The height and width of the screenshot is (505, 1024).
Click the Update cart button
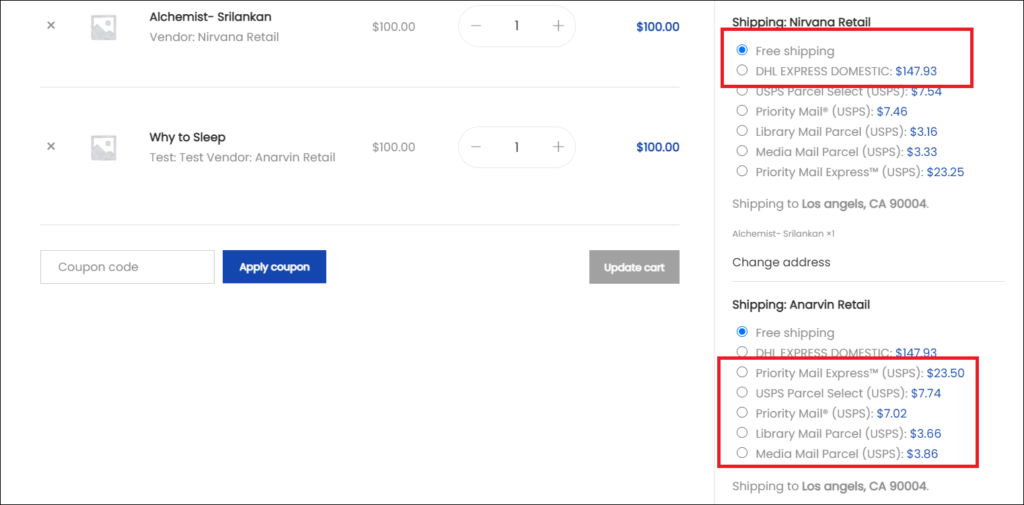point(634,267)
